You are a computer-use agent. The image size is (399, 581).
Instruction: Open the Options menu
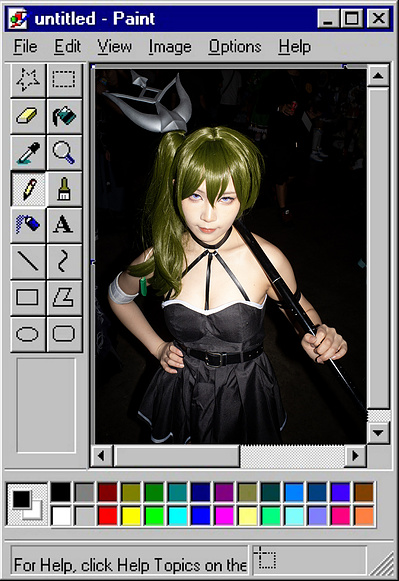coord(235,47)
